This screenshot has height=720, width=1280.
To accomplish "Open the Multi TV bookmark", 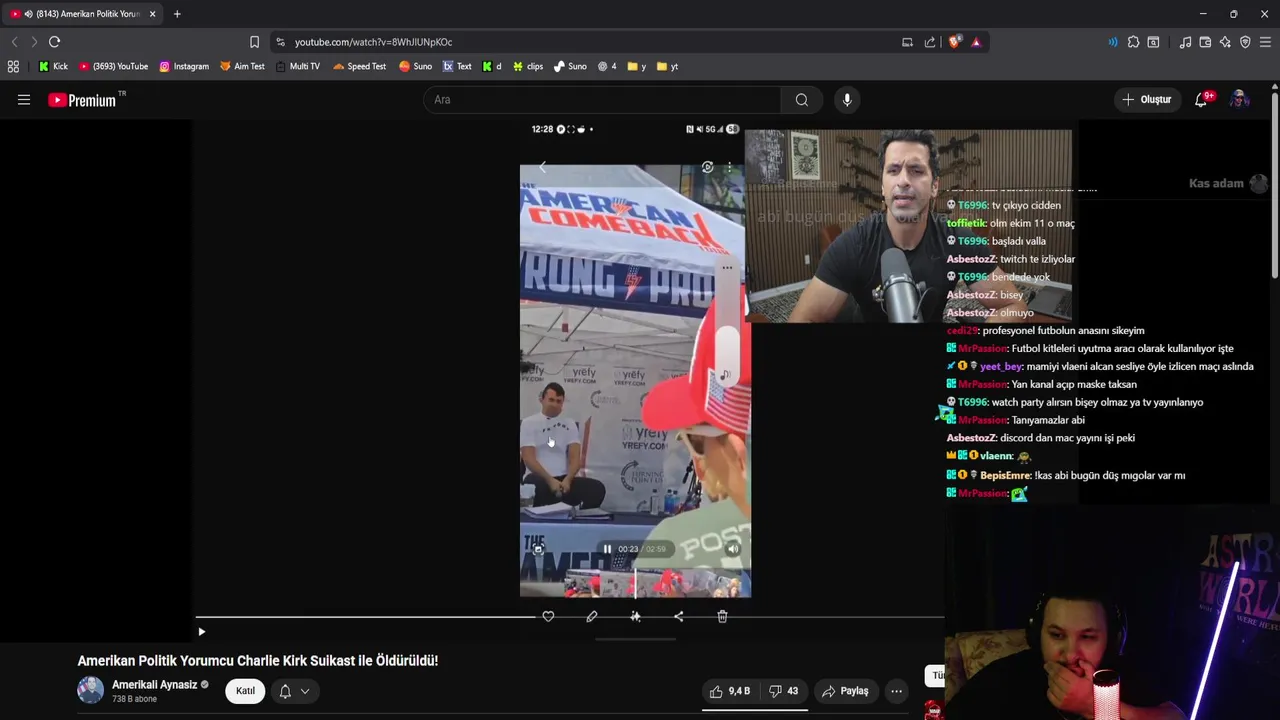I will click(297, 66).
